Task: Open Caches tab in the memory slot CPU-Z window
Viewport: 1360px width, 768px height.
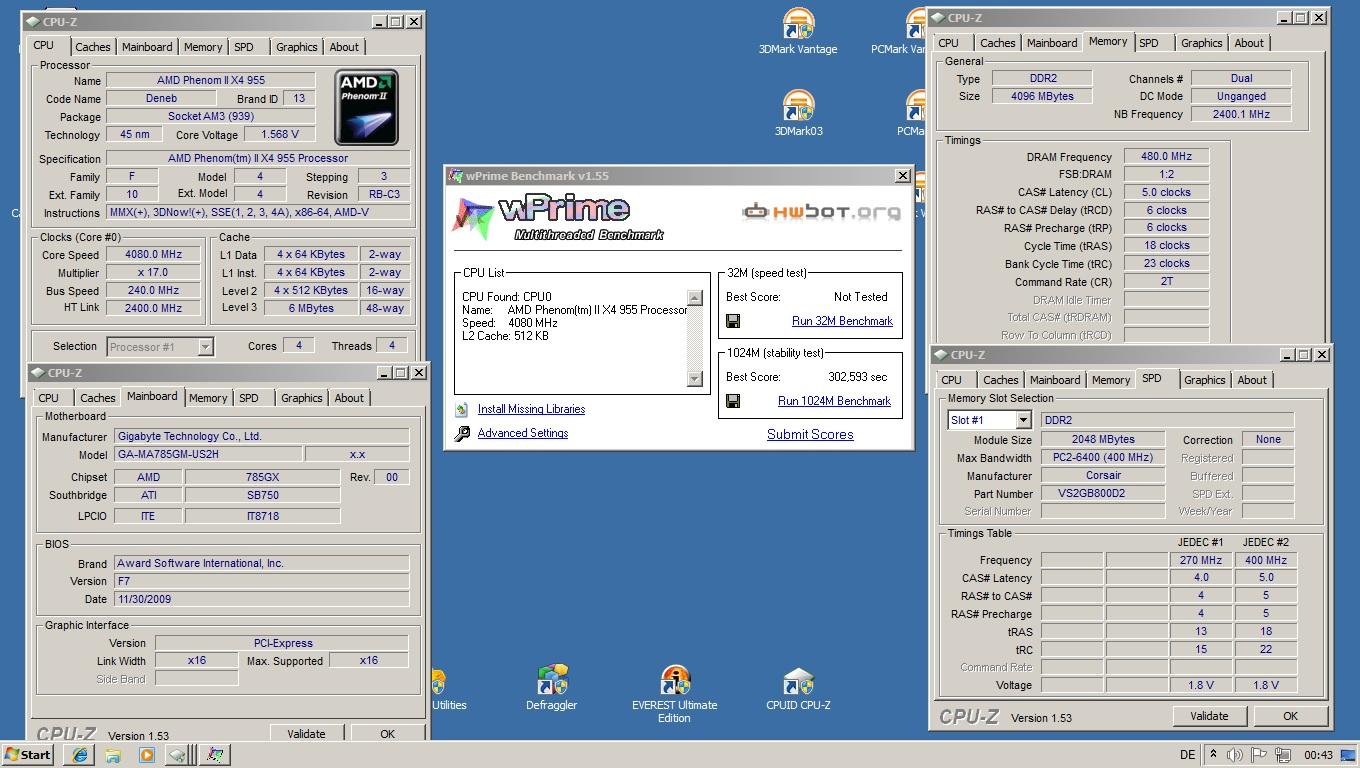Action: tap(1000, 380)
